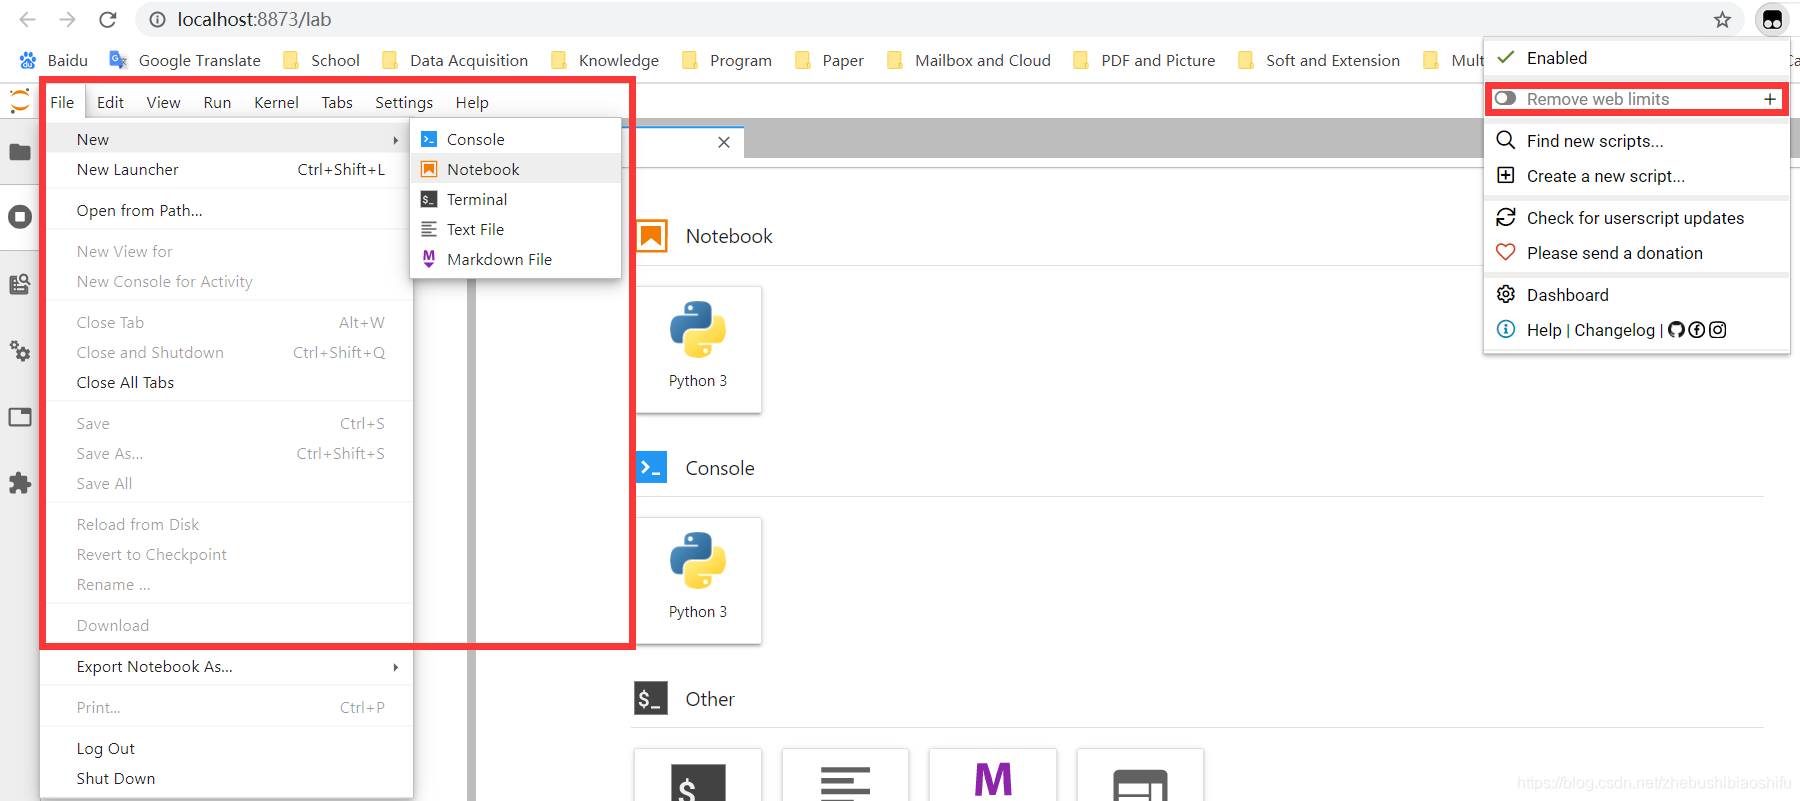Open the View menu in JupyterLab

coord(163,102)
